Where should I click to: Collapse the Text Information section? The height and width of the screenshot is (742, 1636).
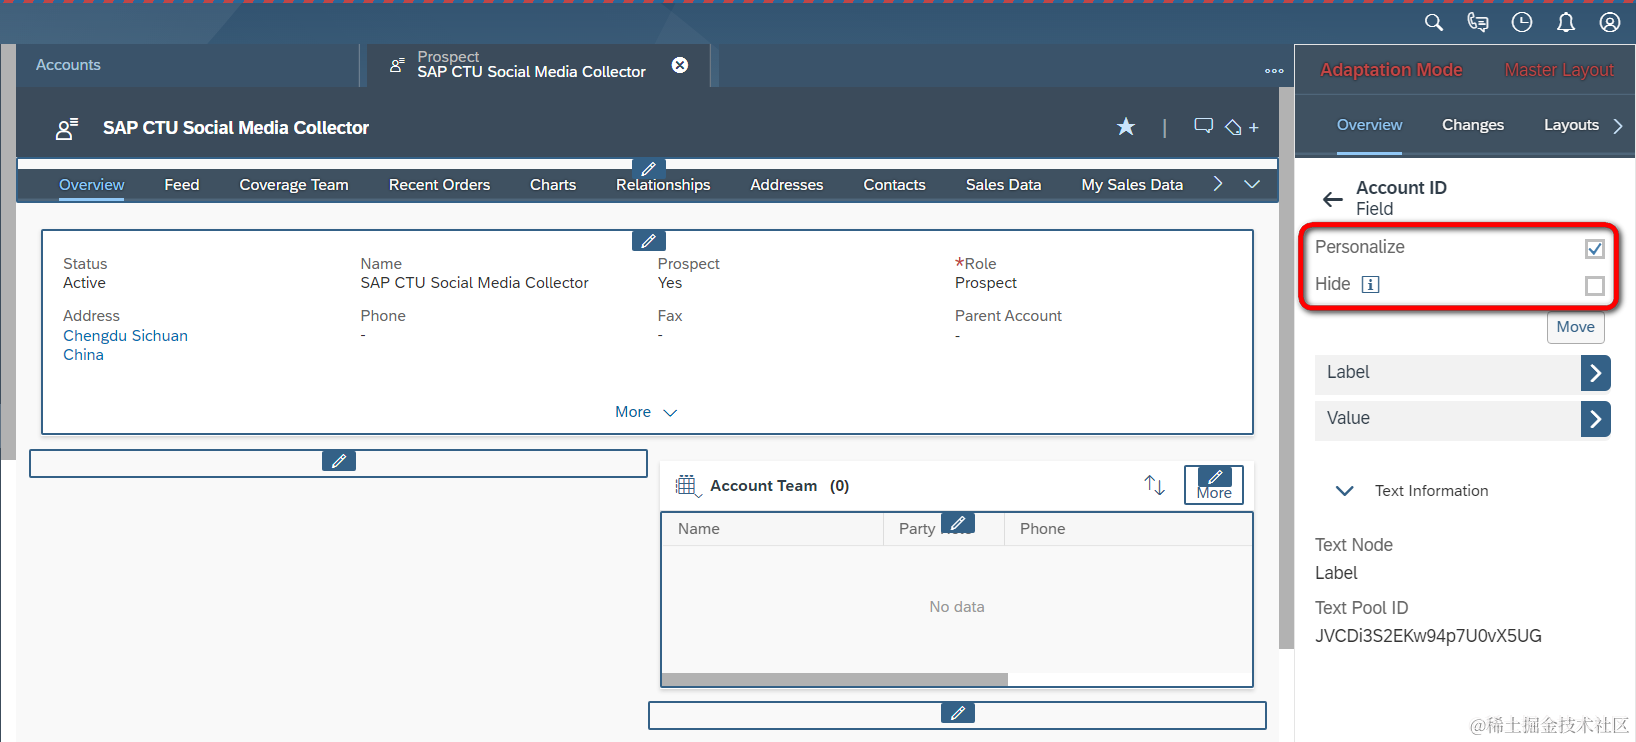click(1345, 491)
